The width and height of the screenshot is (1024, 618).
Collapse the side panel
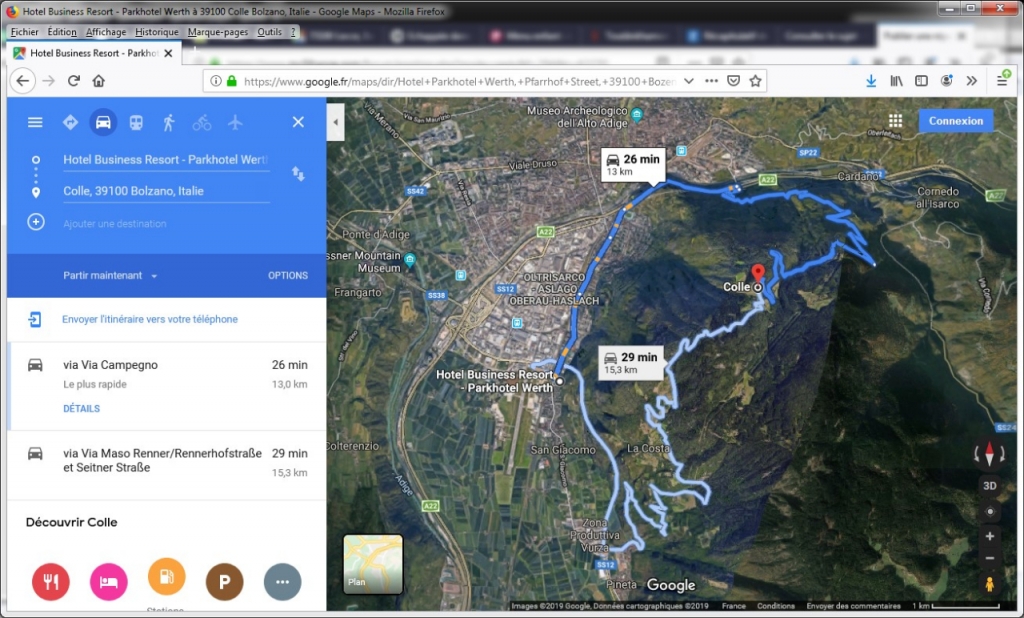pos(336,122)
